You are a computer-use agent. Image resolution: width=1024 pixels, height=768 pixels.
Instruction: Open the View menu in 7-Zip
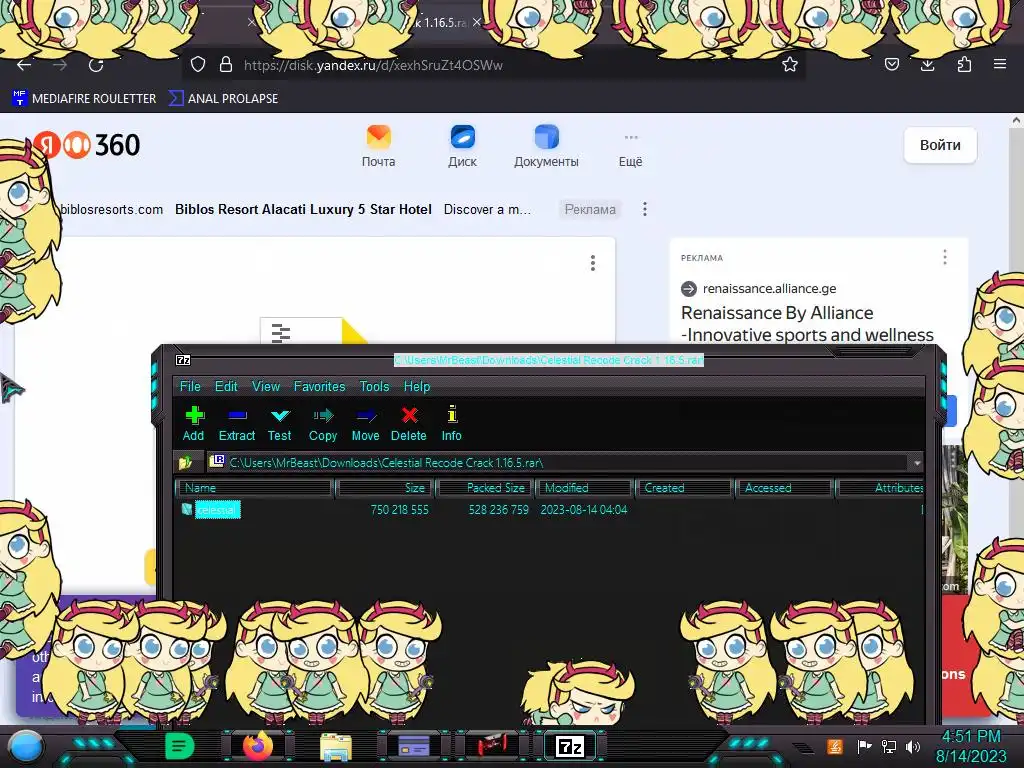point(266,387)
